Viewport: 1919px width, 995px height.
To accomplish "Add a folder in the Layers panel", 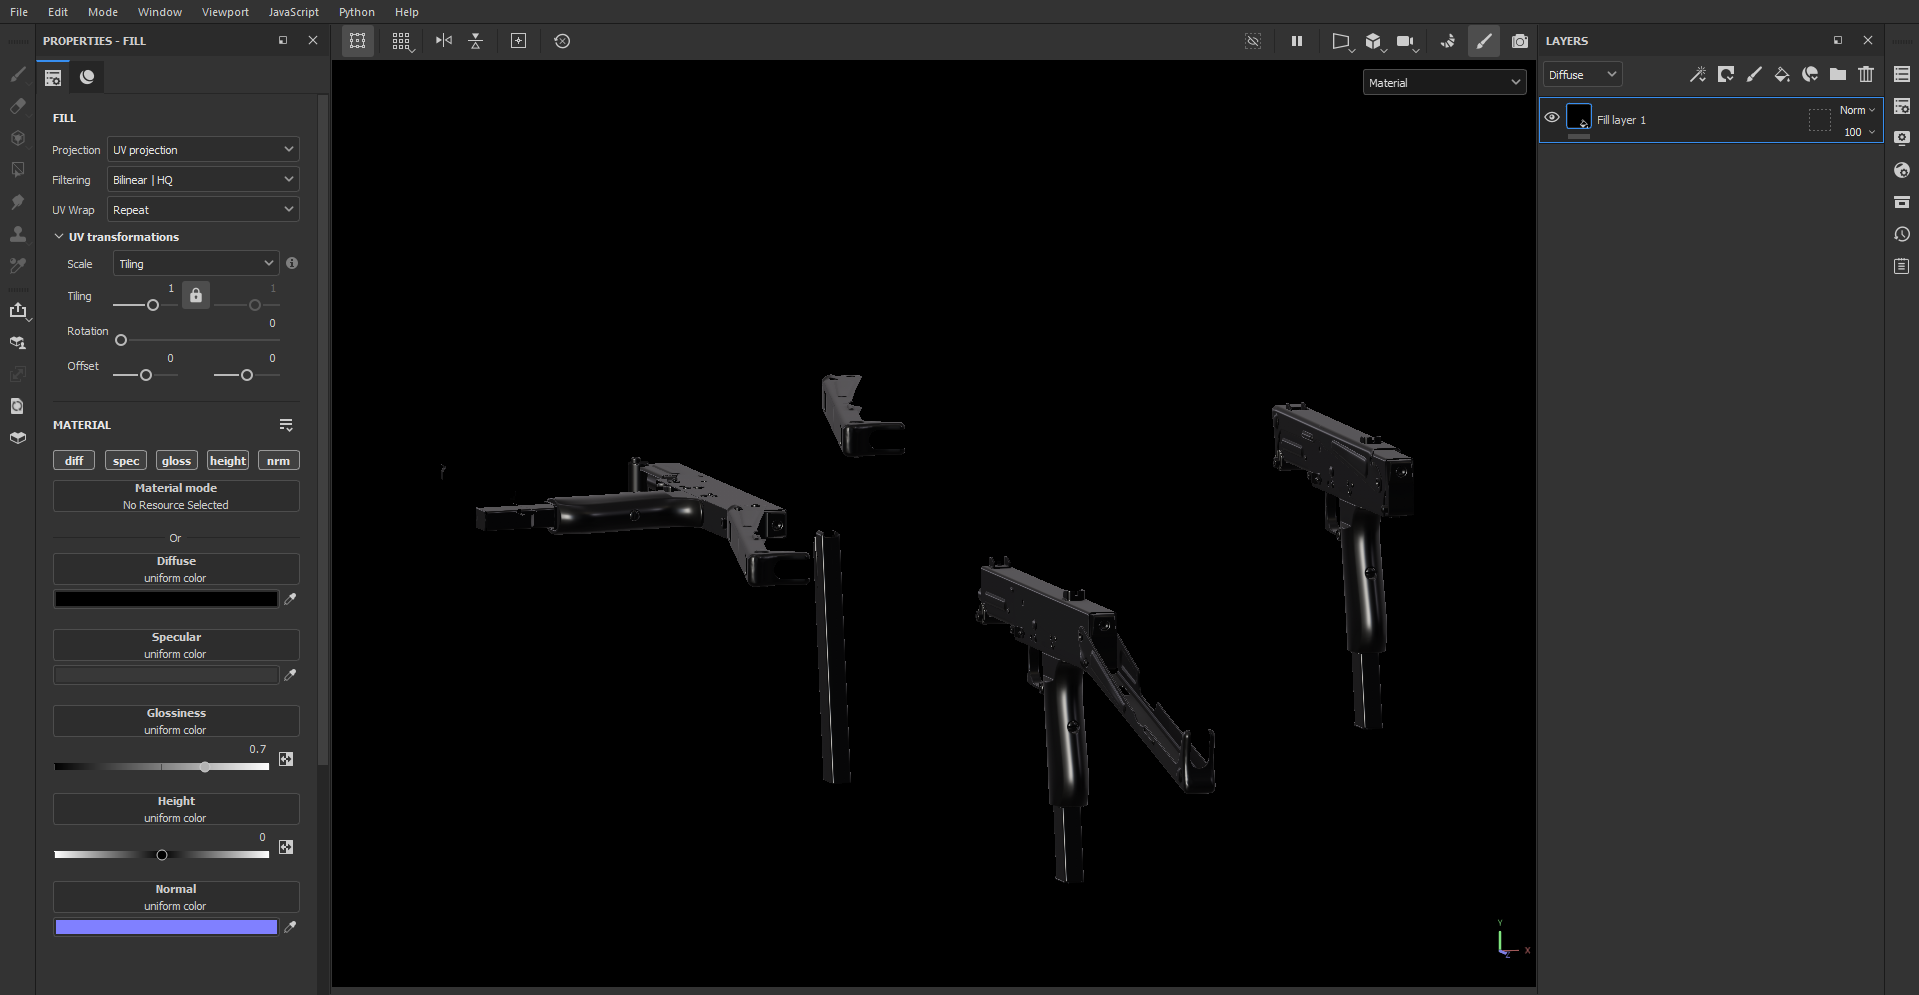I will pos(1838,74).
